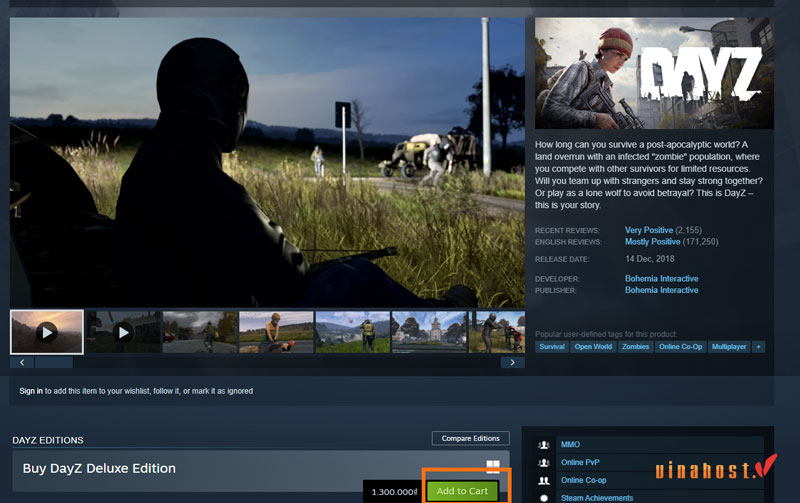800x503 pixels.
Task: Add DayZ Deluxe Edition to cart
Action: pos(462,491)
